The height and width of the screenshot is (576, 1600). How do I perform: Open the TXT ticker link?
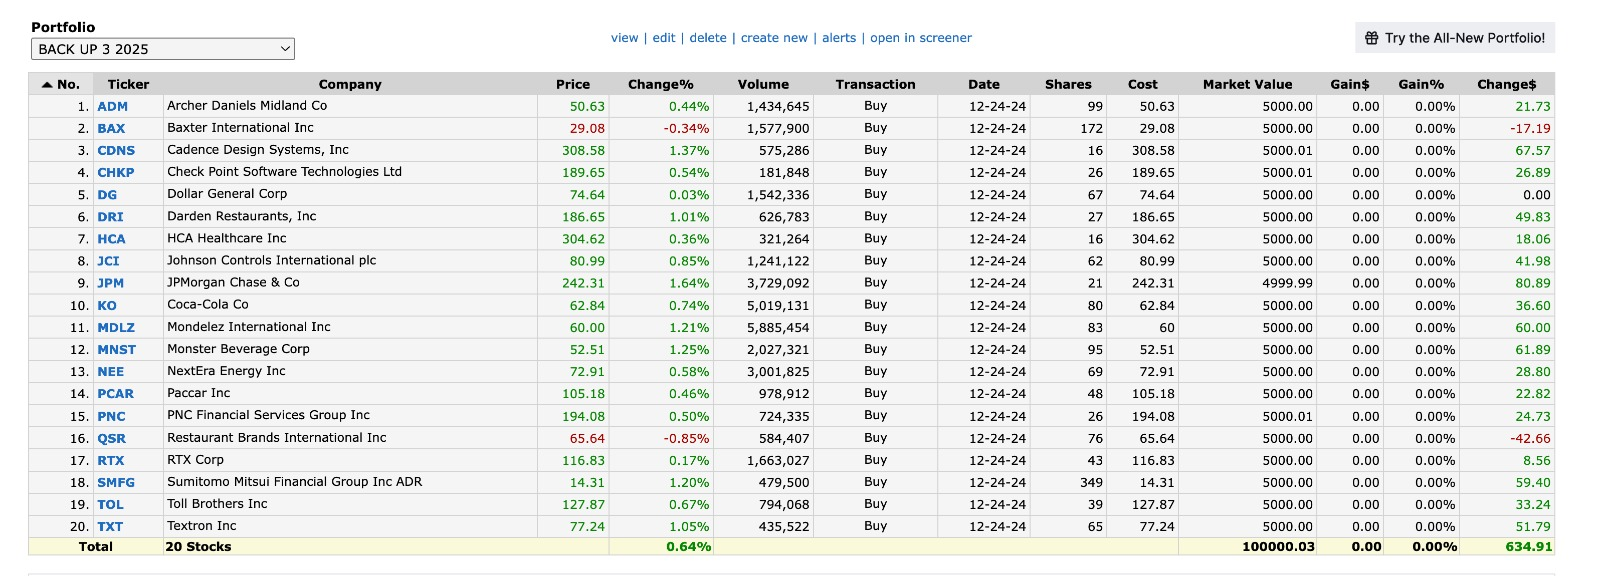pyautogui.click(x=110, y=527)
